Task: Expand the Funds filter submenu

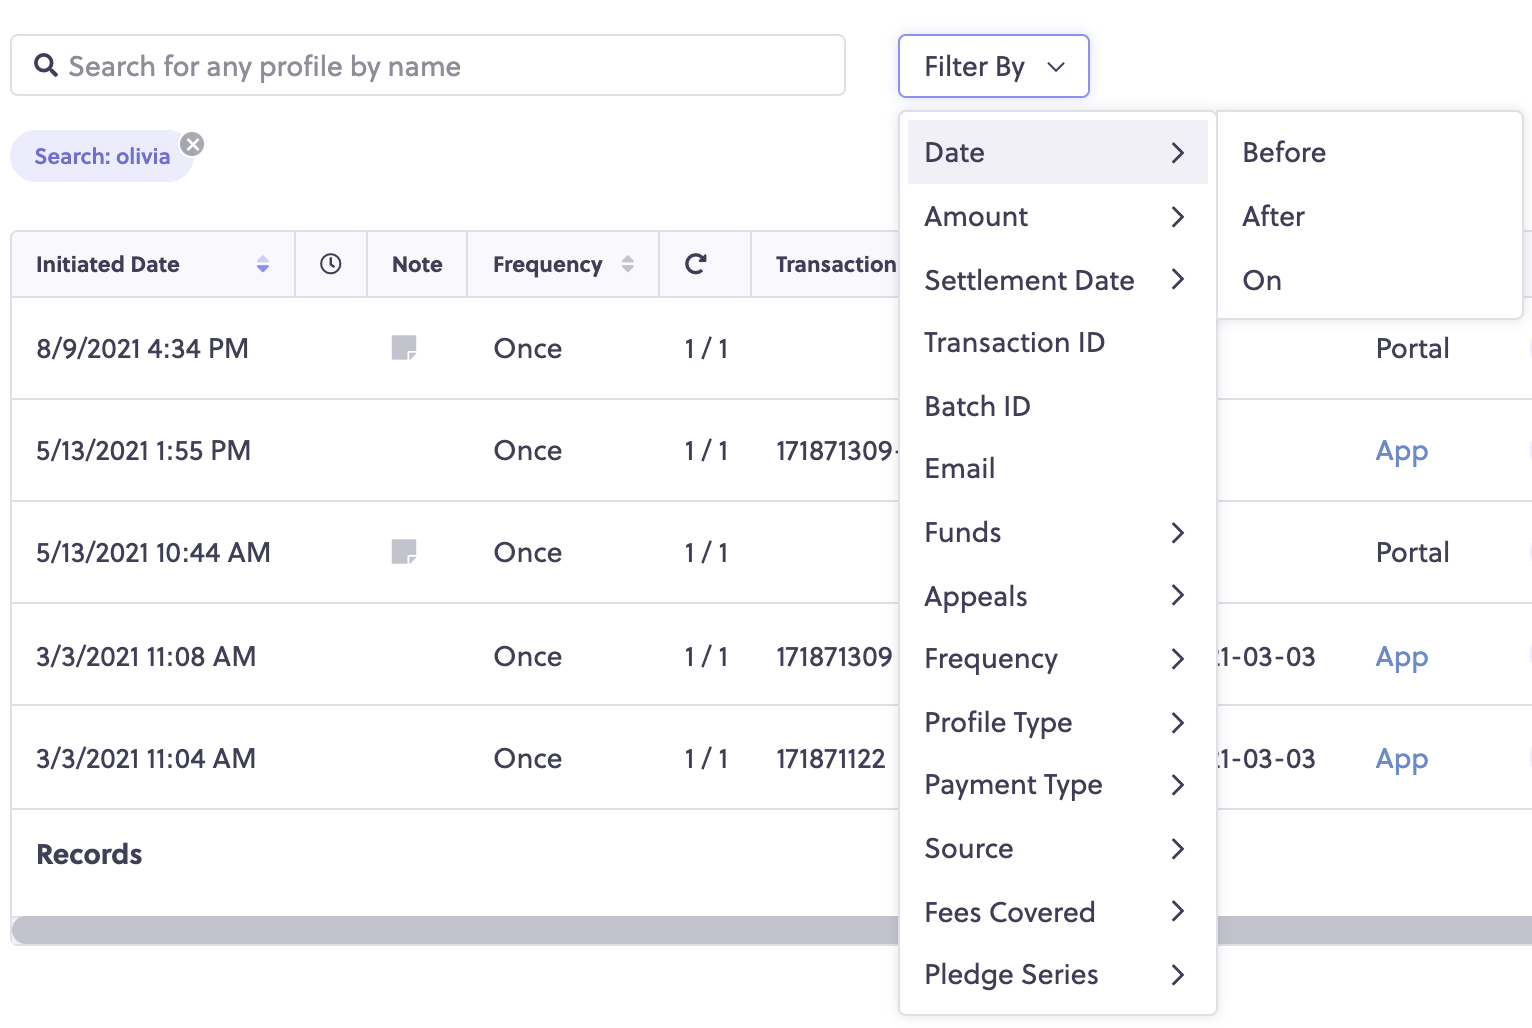Action: (x=1058, y=532)
